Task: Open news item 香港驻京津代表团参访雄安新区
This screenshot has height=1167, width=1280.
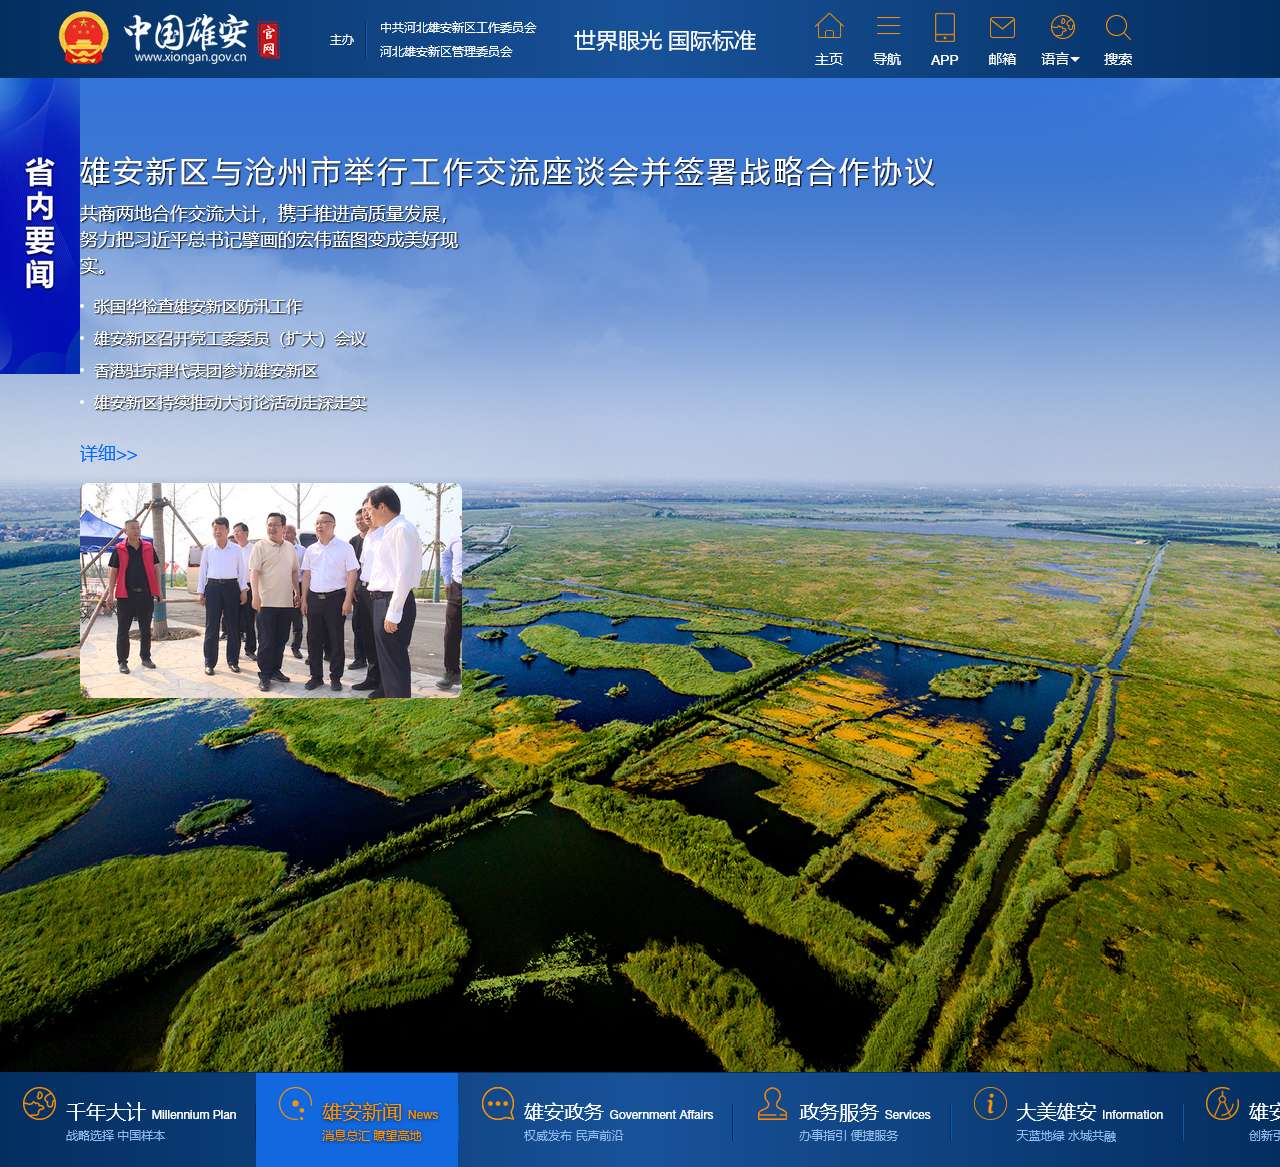Action: pyautogui.click(x=205, y=371)
